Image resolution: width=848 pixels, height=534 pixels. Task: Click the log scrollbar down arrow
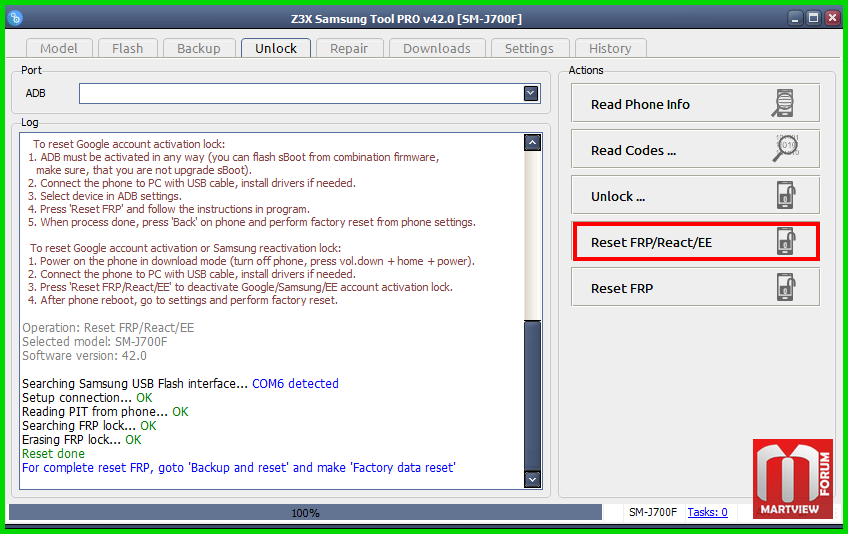(532, 479)
